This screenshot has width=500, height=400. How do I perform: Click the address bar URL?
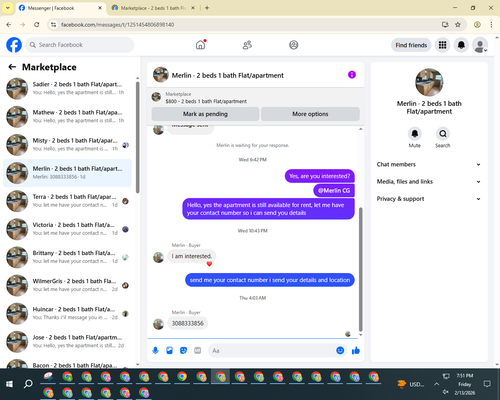coord(118,25)
